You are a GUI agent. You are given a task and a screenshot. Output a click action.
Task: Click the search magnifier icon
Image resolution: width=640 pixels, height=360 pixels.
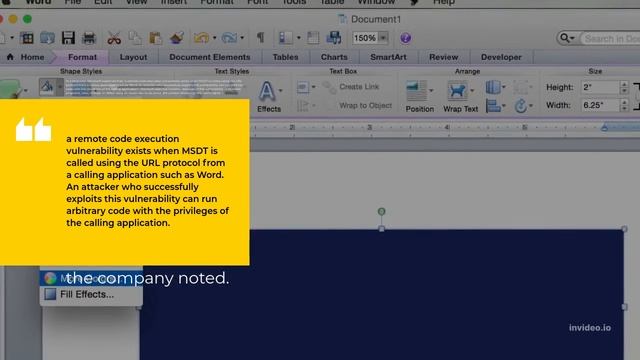click(564, 38)
